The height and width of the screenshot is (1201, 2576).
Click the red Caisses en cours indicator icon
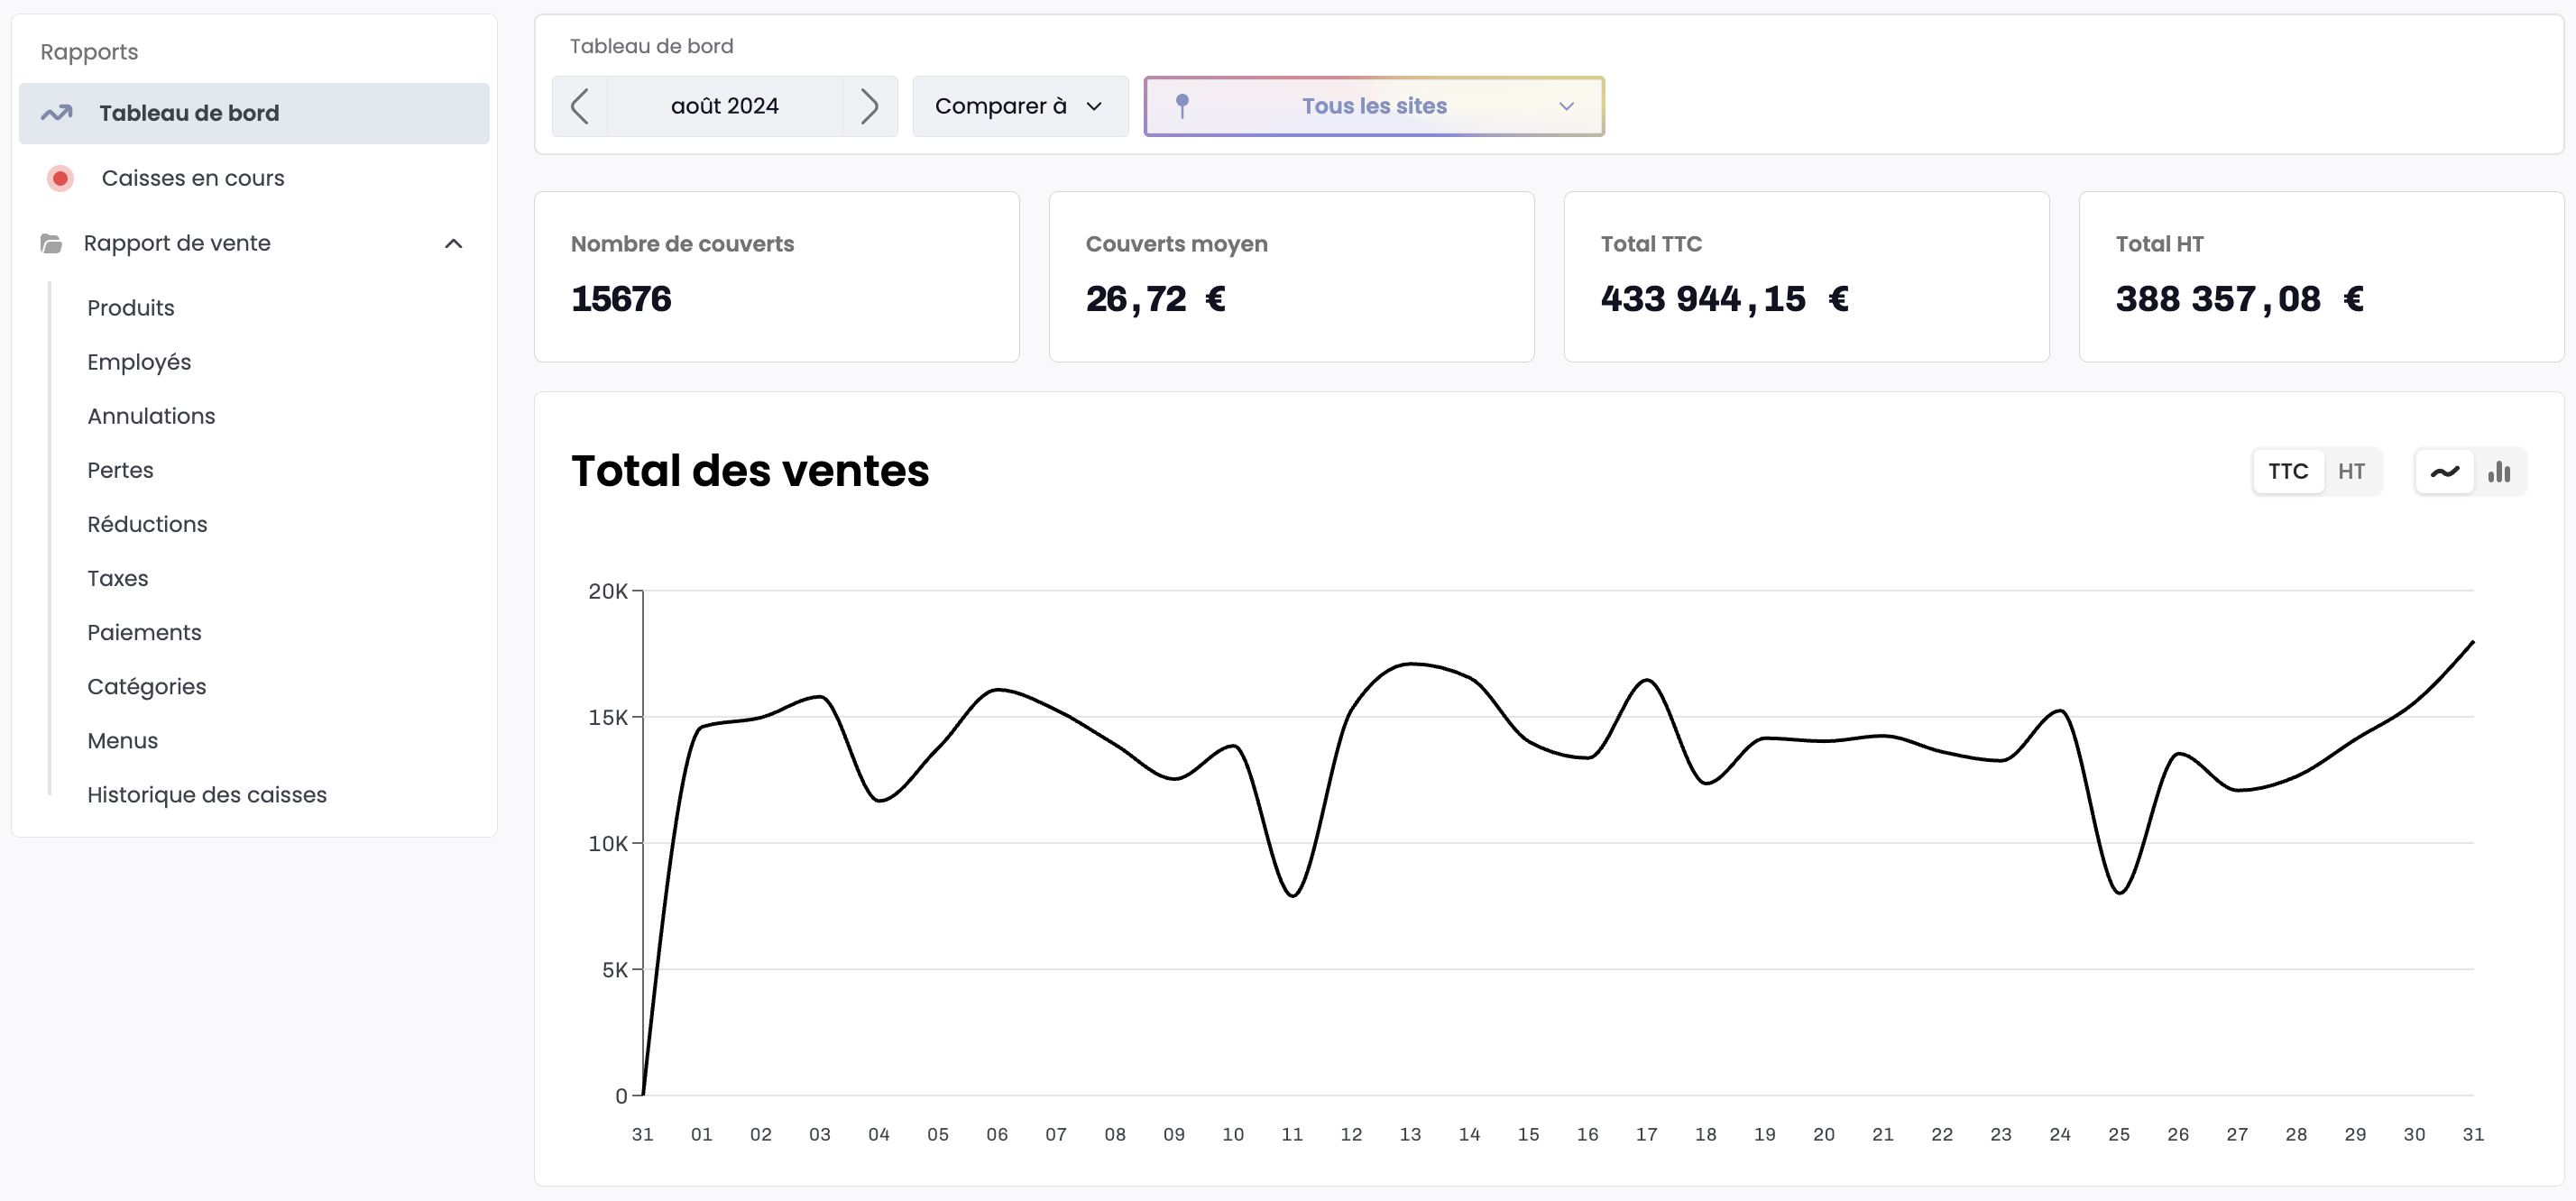click(x=59, y=178)
